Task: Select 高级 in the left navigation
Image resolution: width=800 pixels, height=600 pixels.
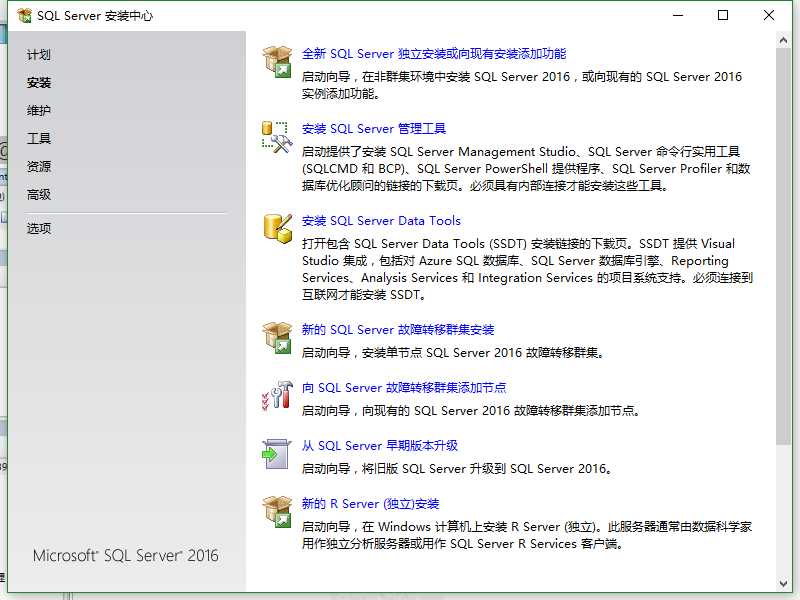Action: [x=39, y=194]
